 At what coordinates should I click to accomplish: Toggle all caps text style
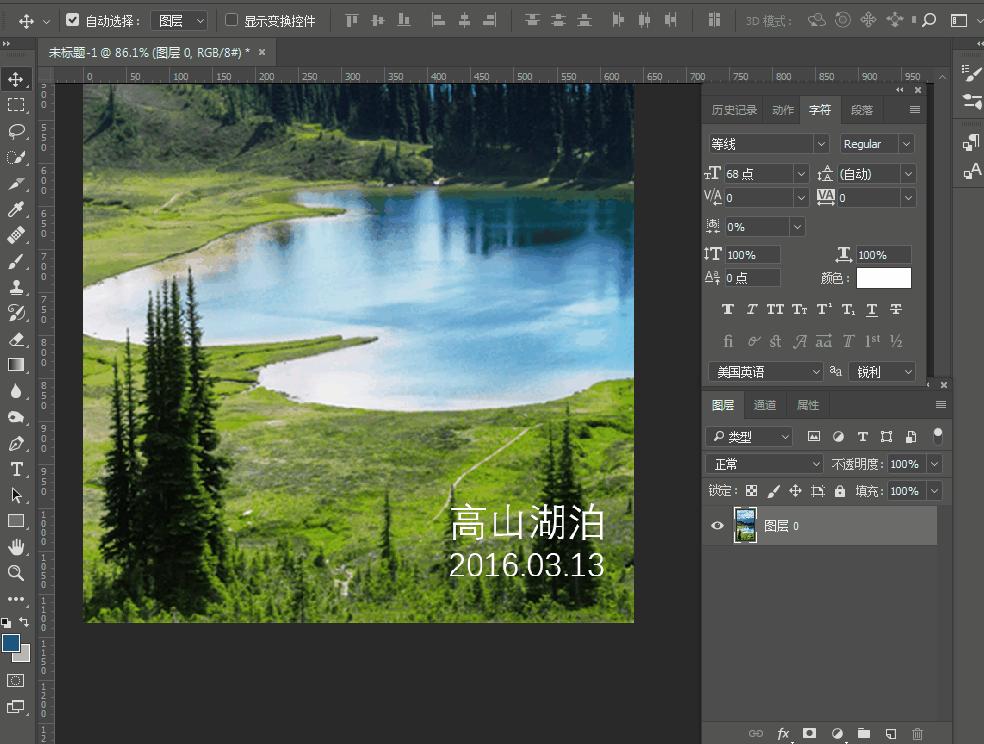(x=775, y=309)
